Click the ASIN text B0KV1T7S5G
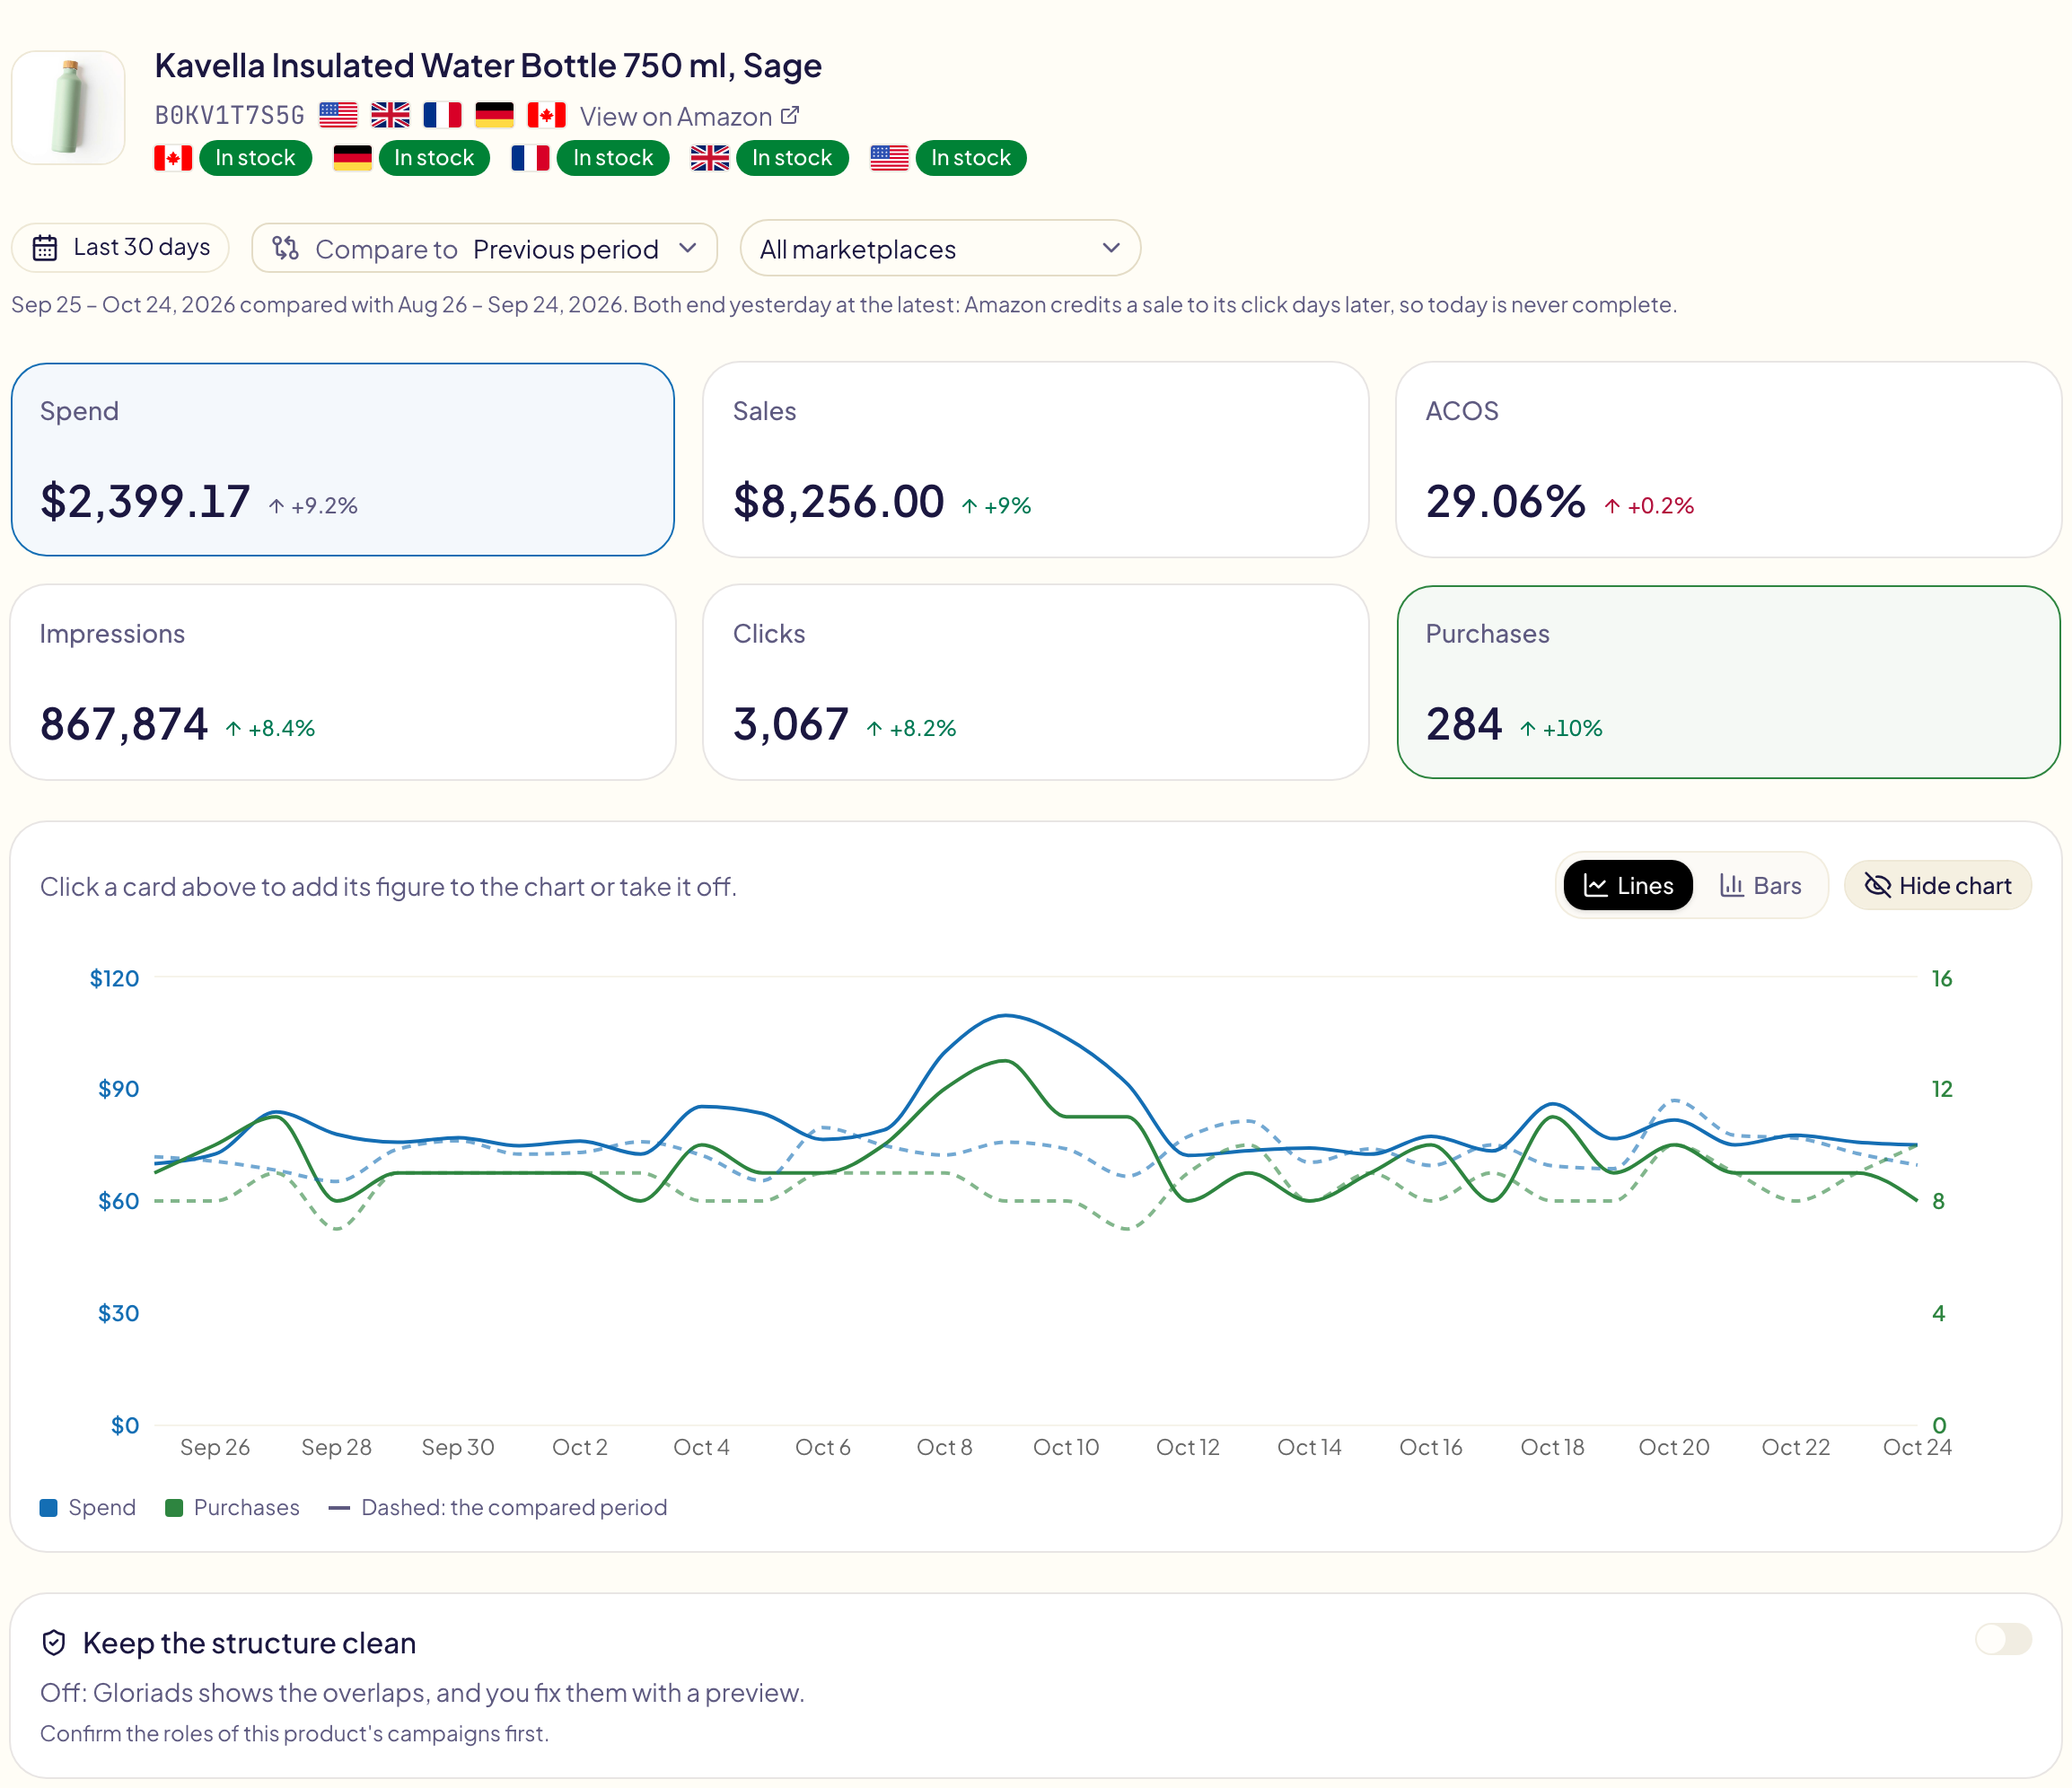2072x1788 pixels. tap(229, 116)
